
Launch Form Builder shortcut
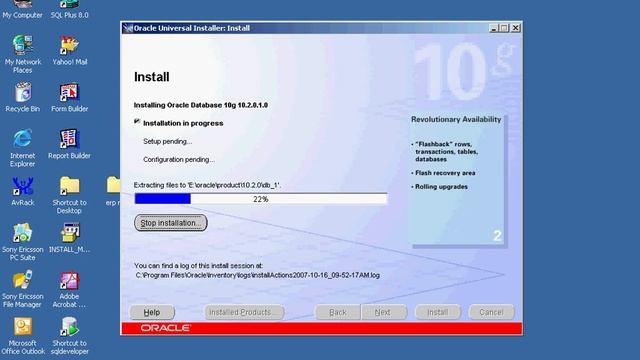pos(69,98)
